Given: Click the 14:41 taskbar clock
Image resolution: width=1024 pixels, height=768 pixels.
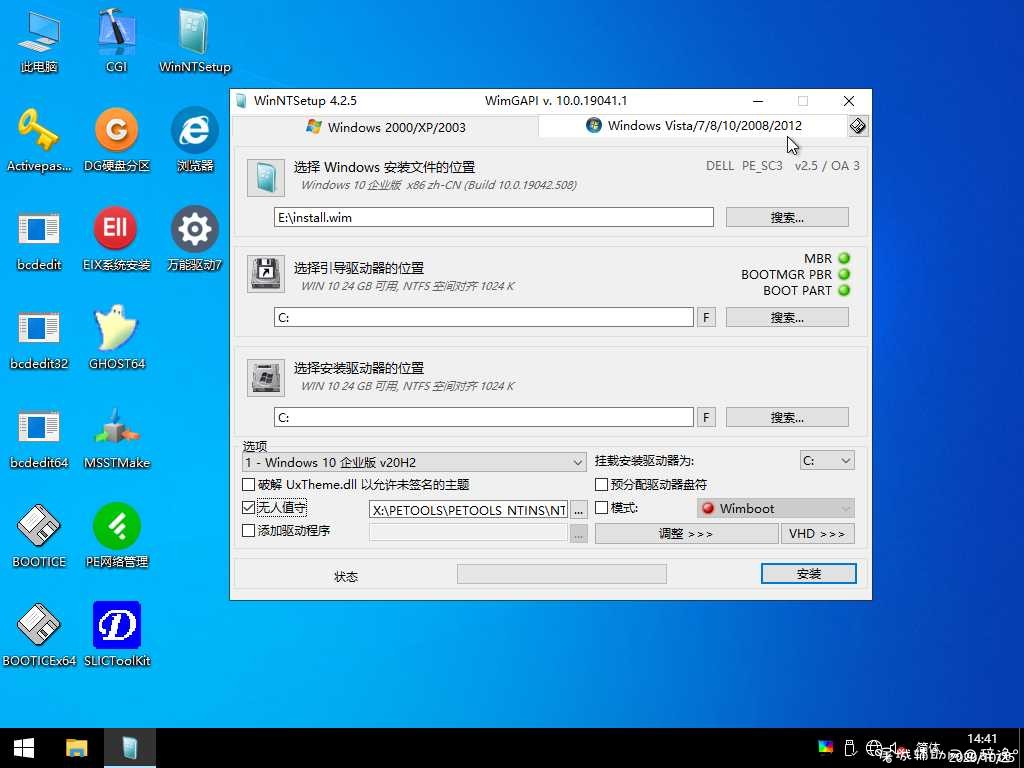Looking at the screenshot, I should pyautogui.click(x=982, y=739).
